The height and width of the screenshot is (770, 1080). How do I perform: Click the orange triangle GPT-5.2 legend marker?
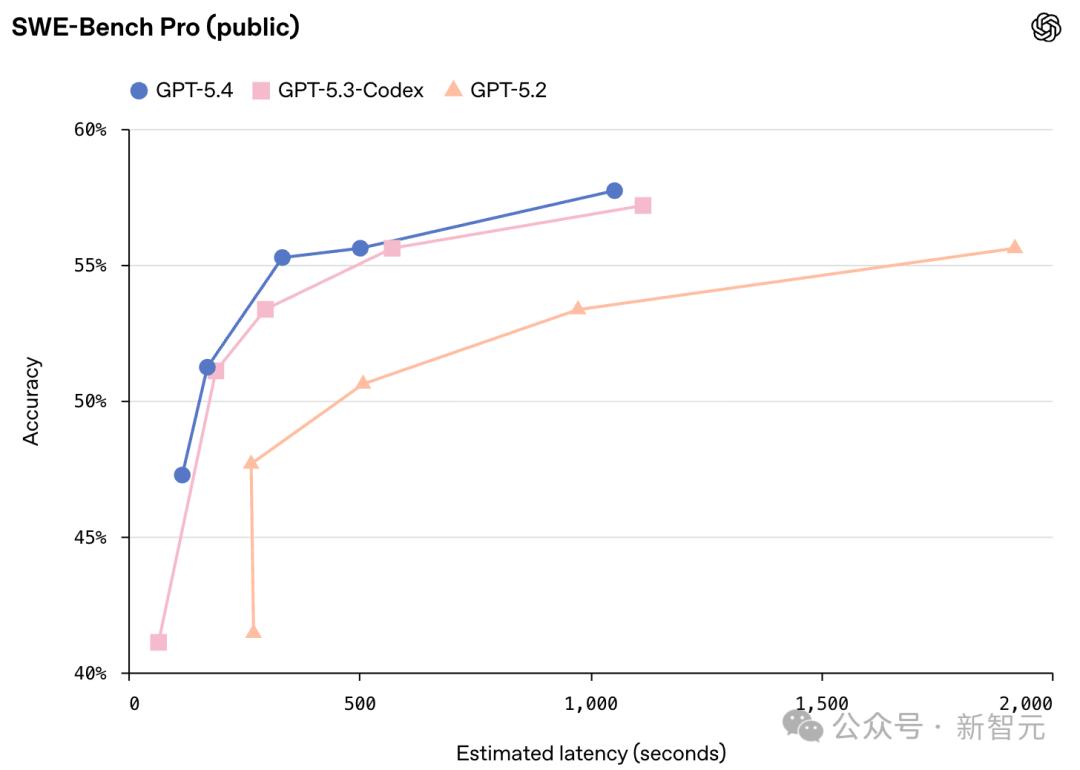453,90
